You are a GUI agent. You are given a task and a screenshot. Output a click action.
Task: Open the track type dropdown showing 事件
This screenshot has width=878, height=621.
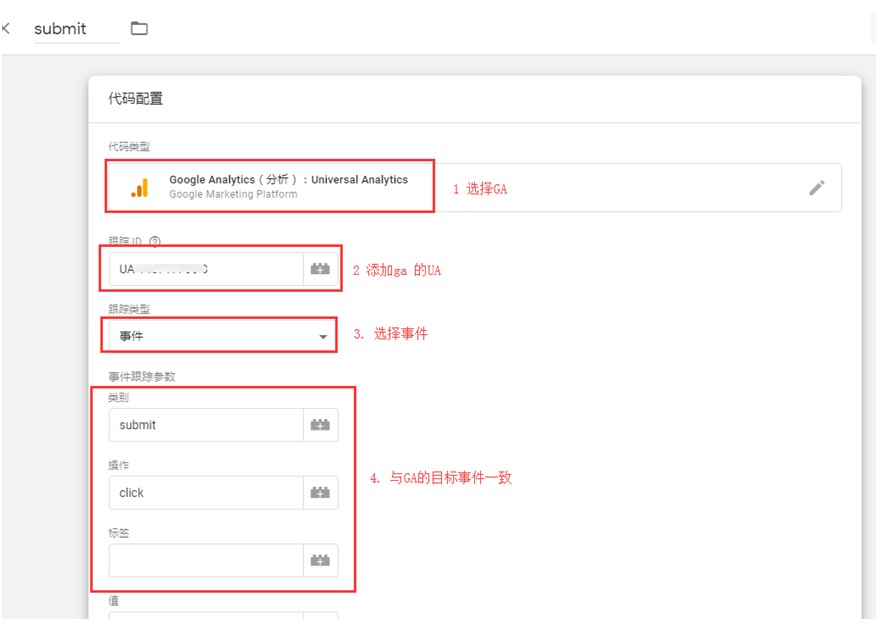click(222, 336)
